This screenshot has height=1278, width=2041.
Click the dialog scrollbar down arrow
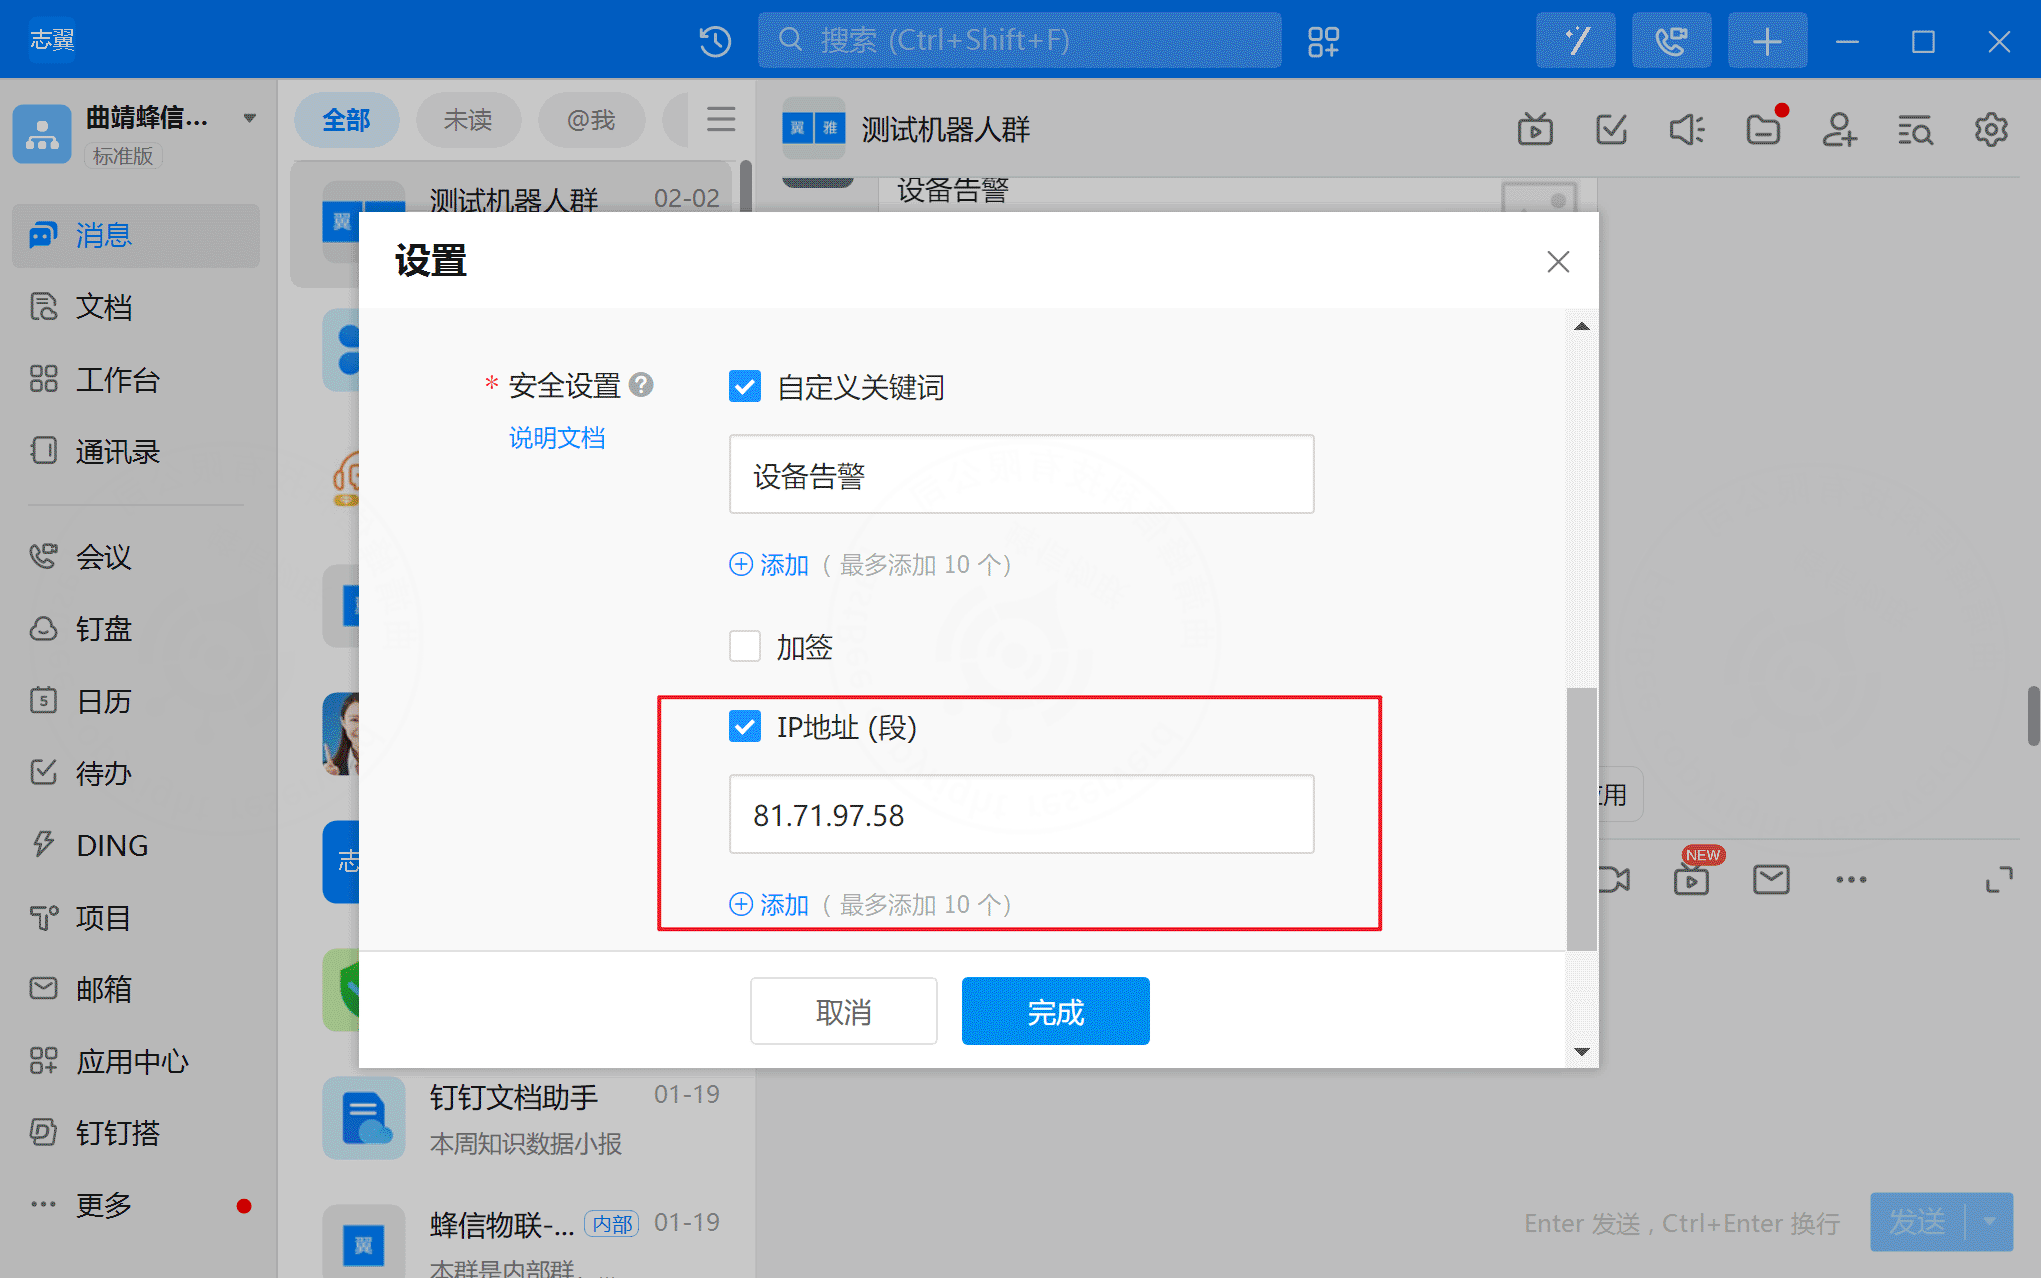pos(1582,1051)
